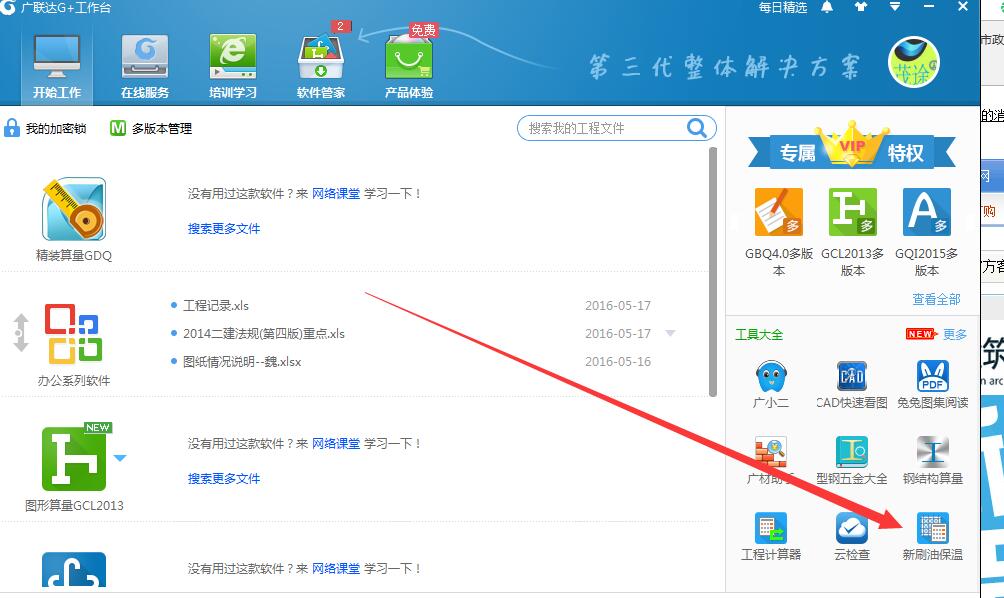
Task: Click the file list vertical scrollbar
Action: (x=713, y=272)
